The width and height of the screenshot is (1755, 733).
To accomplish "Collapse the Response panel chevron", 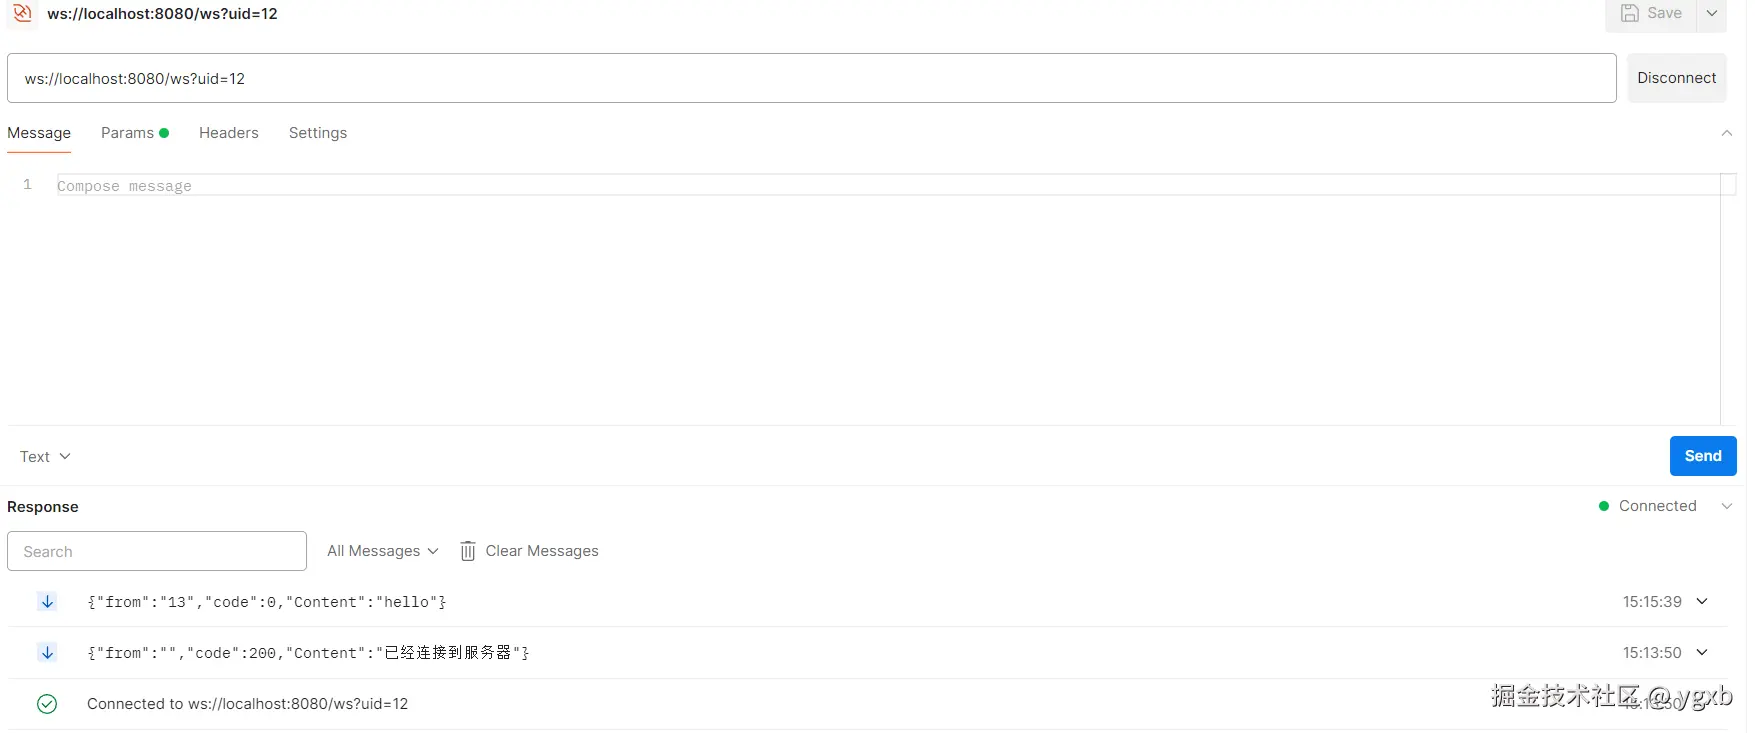I will (x=1726, y=506).
